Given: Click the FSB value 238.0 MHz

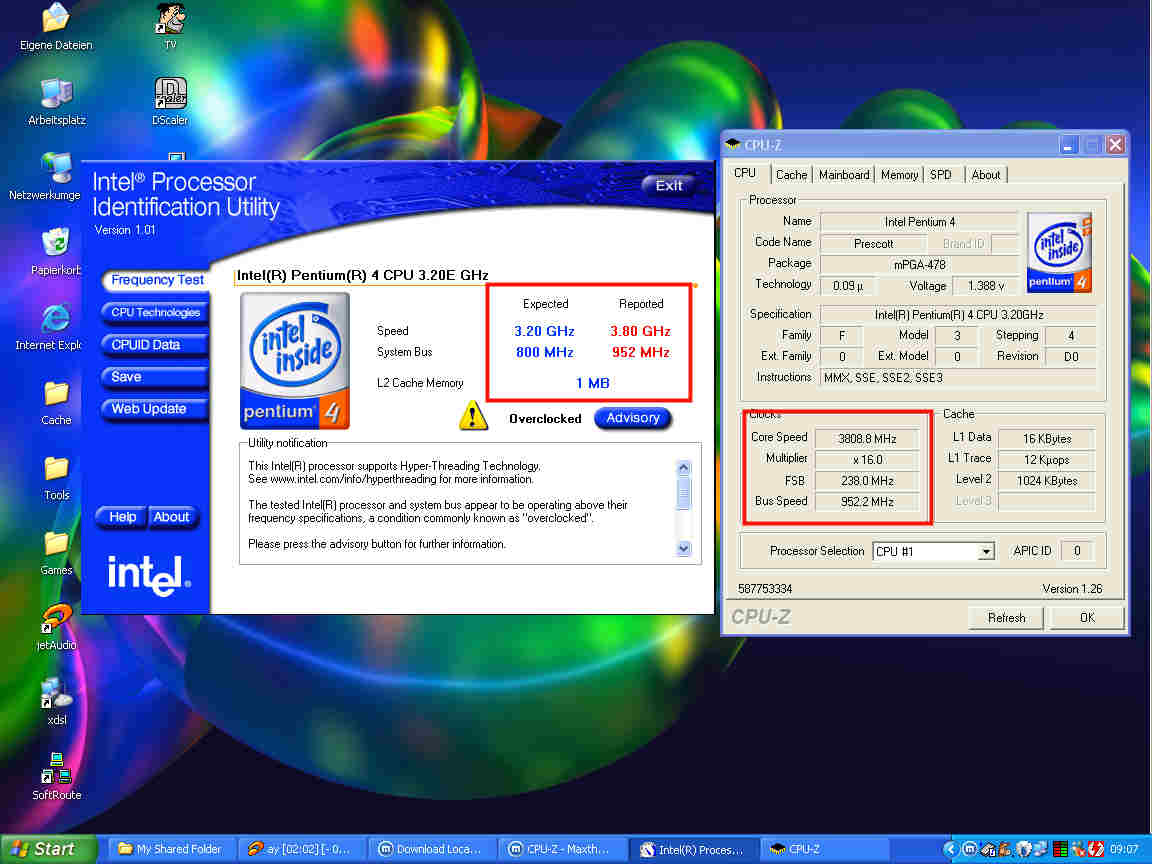Looking at the screenshot, I should click(x=867, y=481).
